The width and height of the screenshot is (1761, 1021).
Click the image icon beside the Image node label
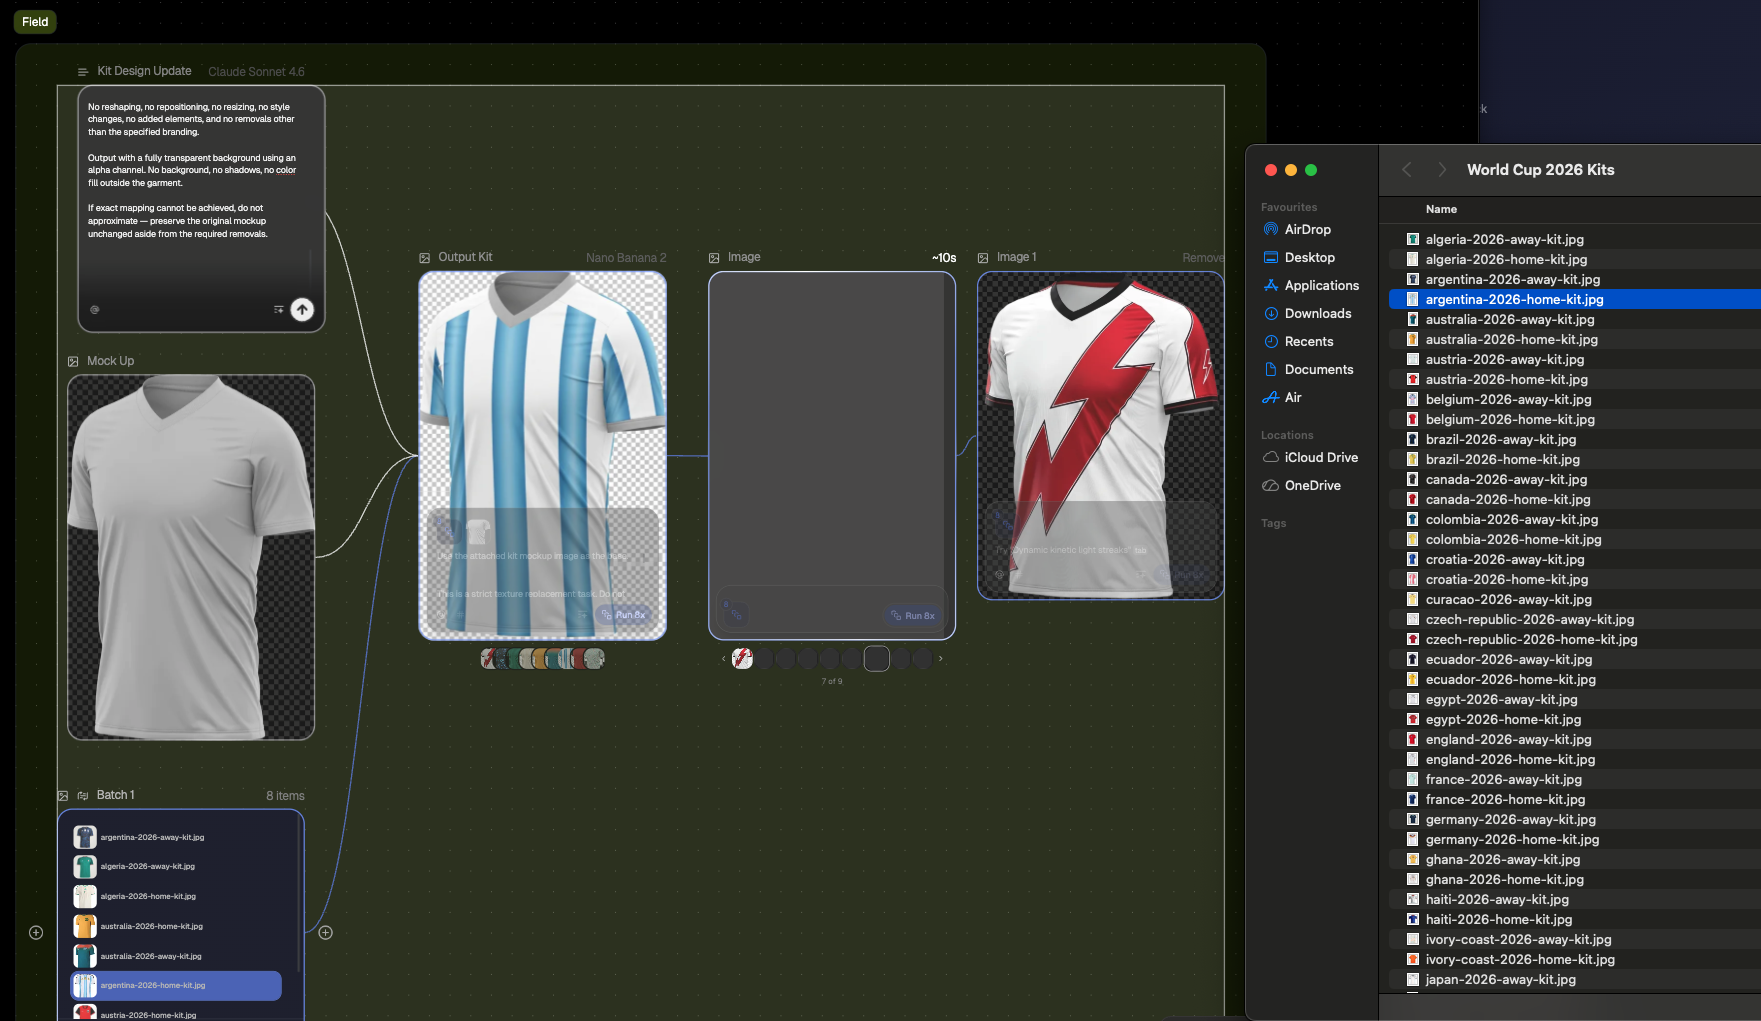[714, 258]
